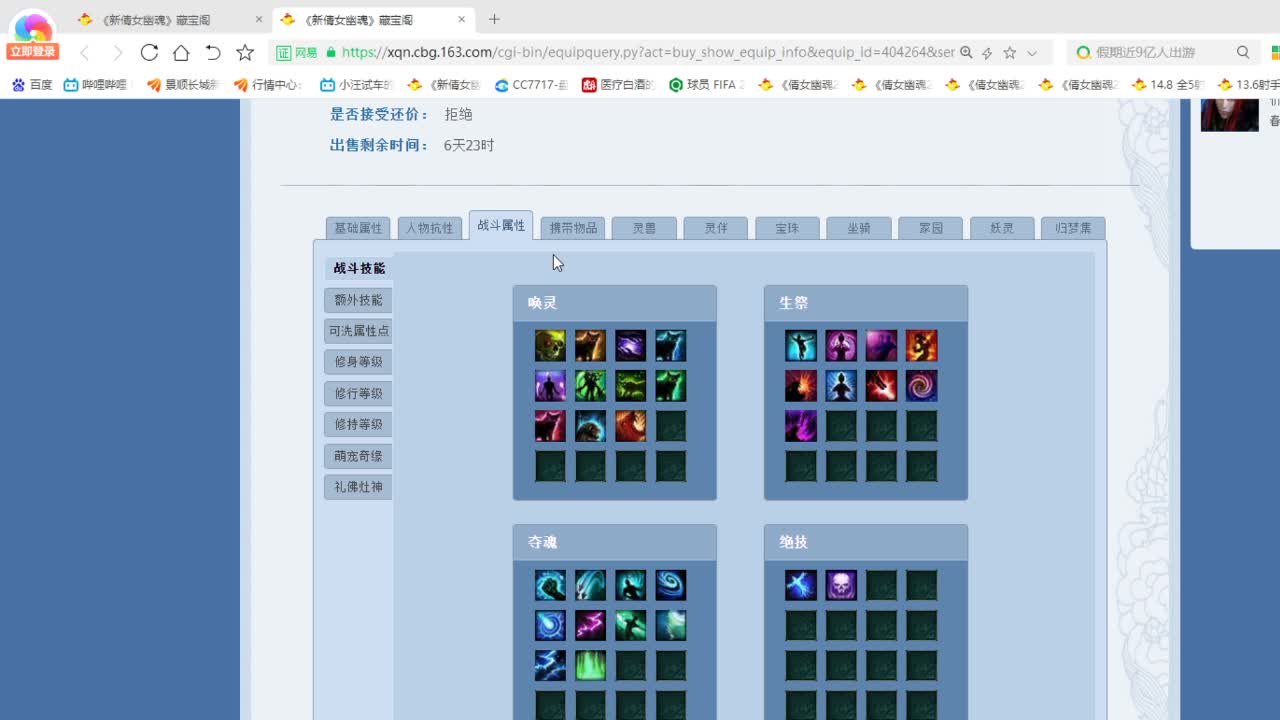Click the undo-close-tab arrow icon

(x=213, y=53)
